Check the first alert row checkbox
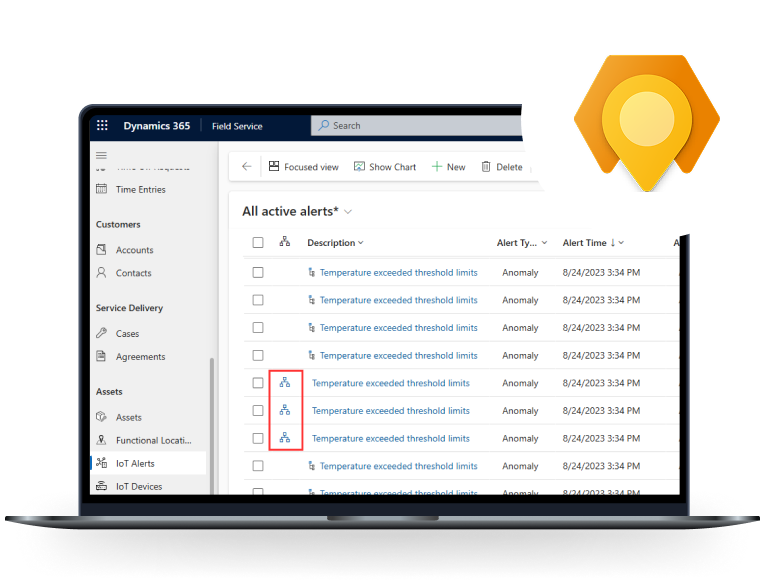 (258, 272)
